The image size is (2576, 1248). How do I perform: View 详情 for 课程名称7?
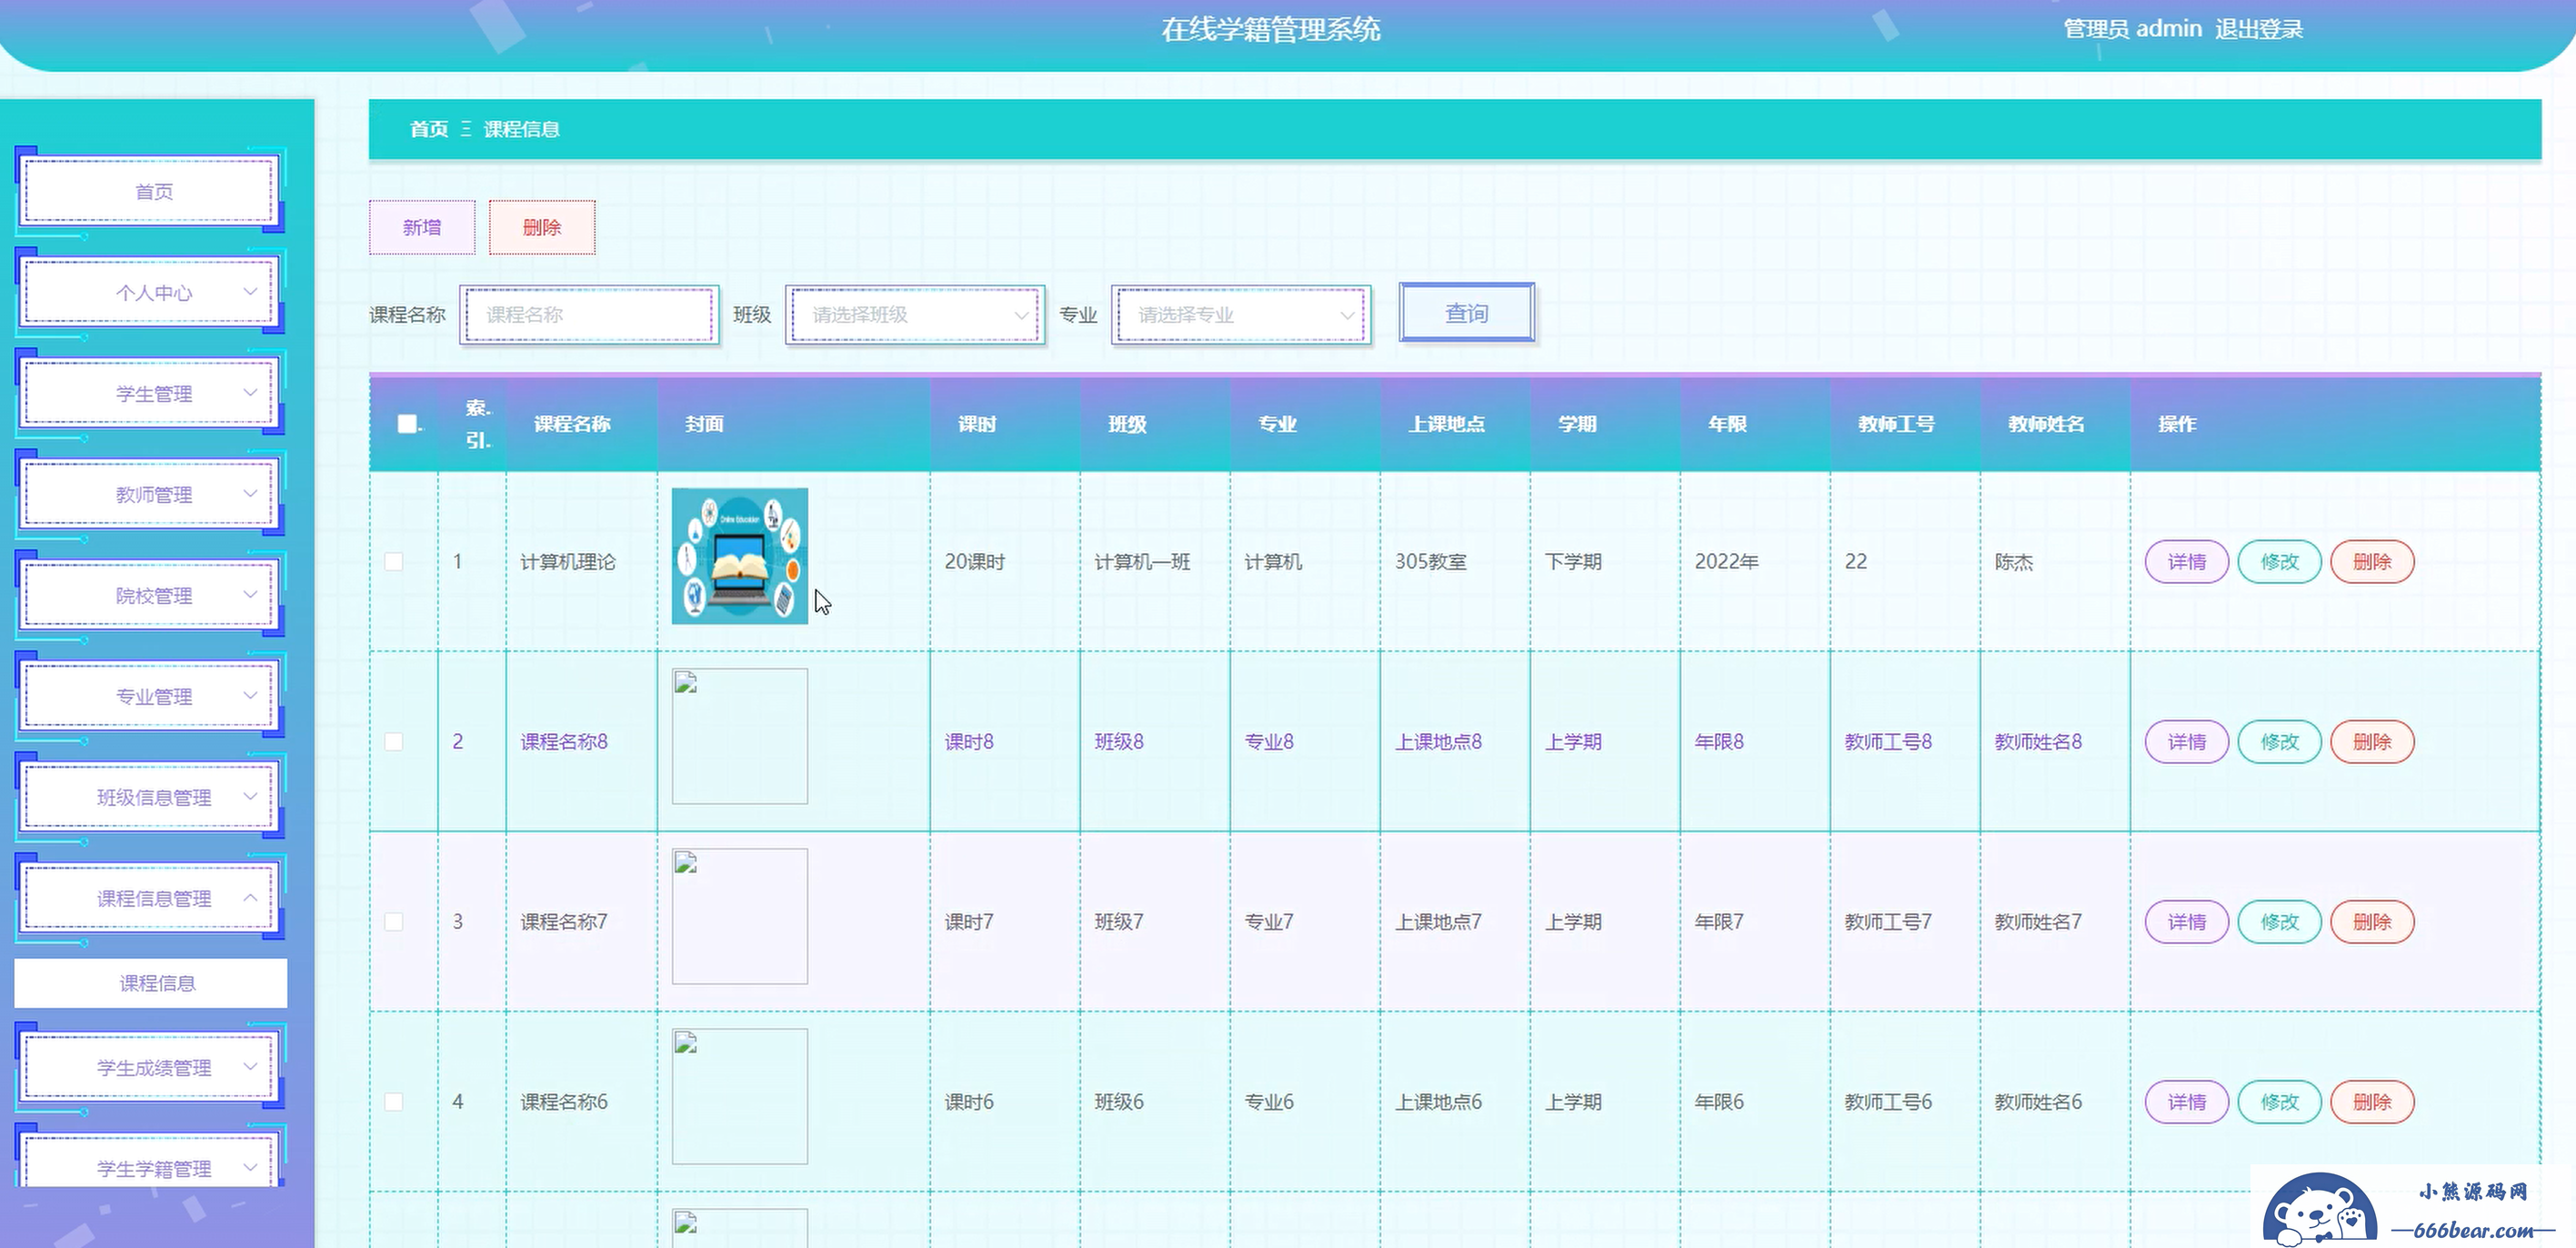coord(2187,922)
